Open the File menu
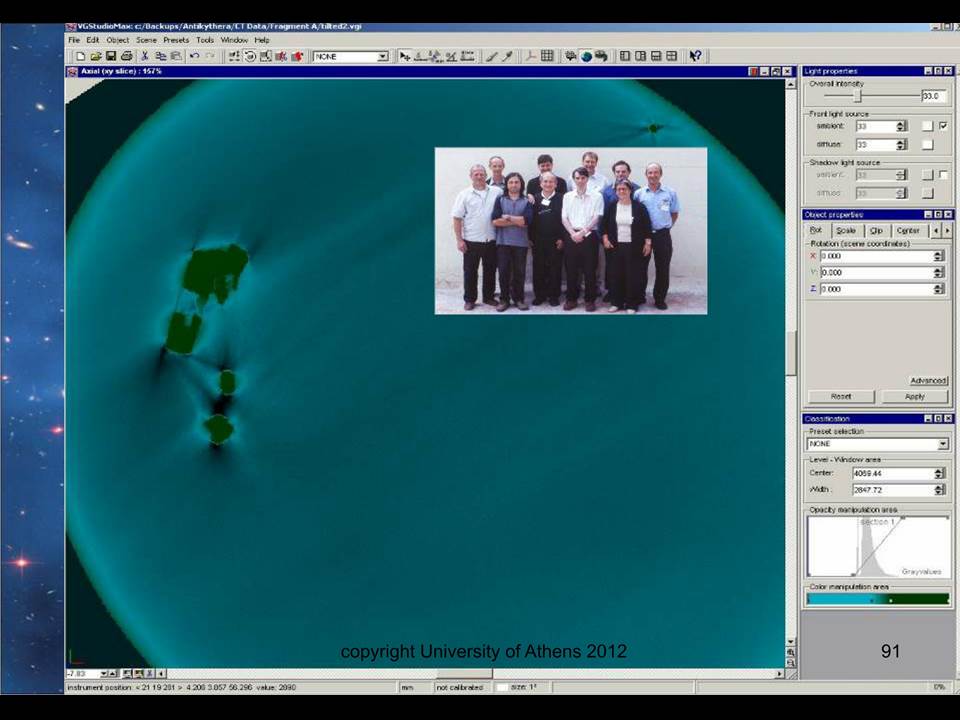The height and width of the screenshot is (720, 960). point(74,40)
